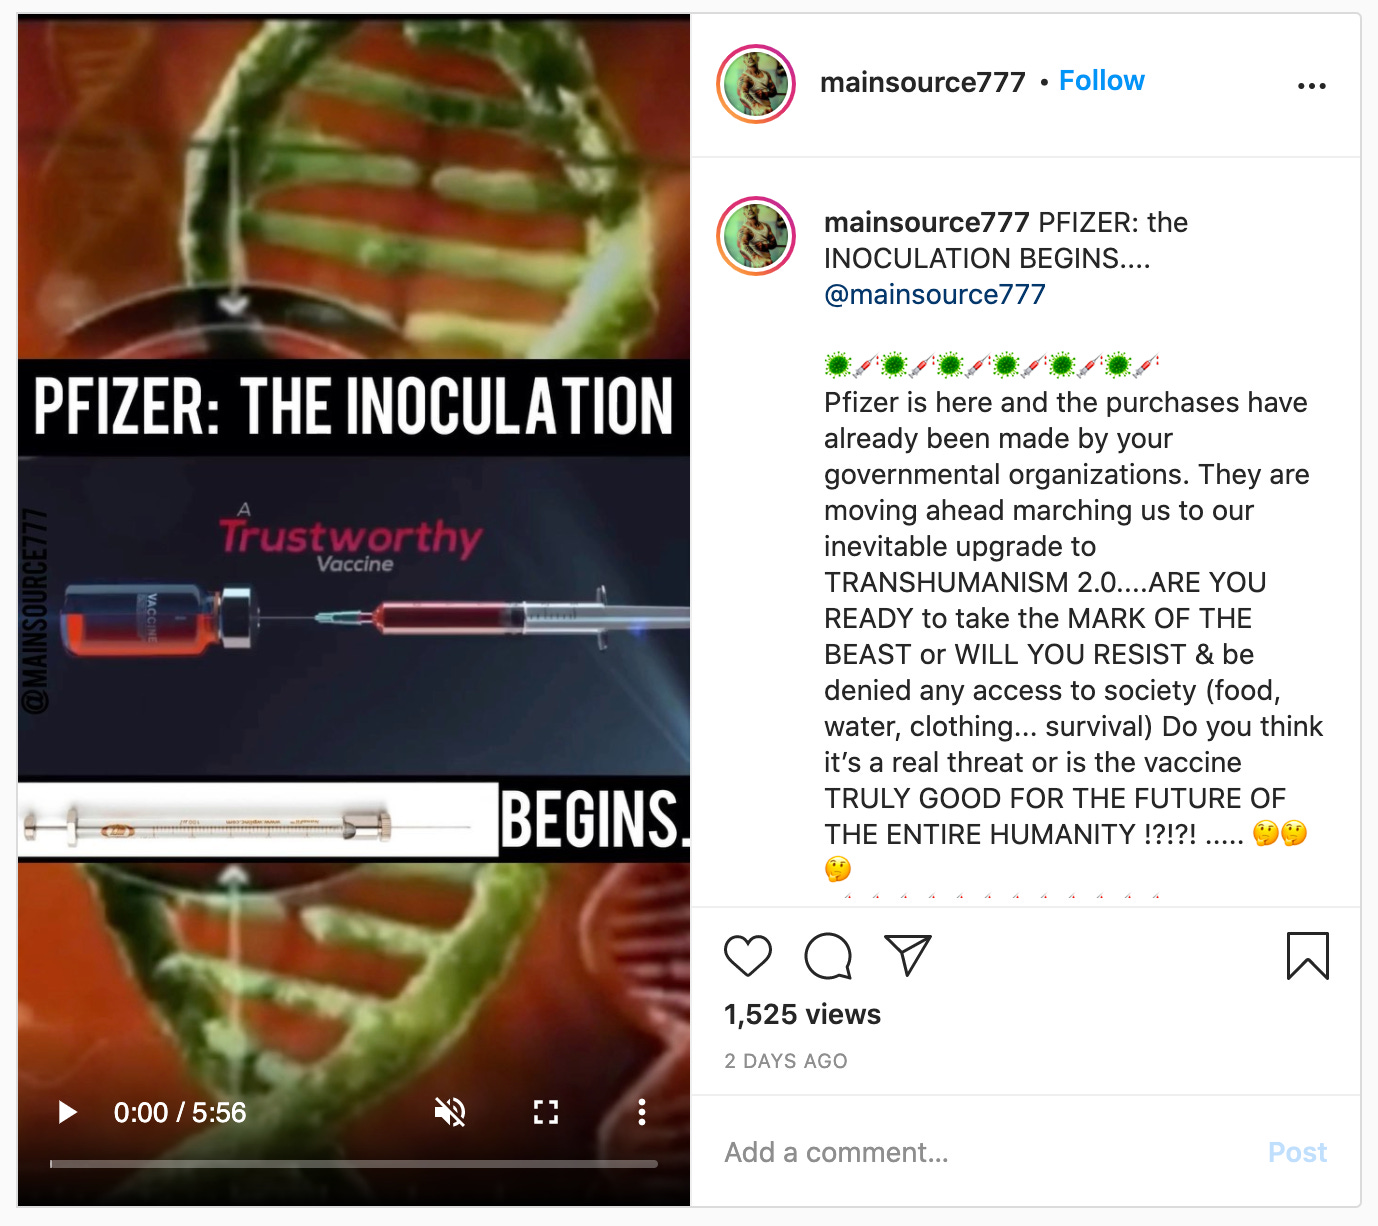Open mainsource777 profile from header username
Image resolution: width=1378 pixels, height=1226 pixels.
click(922, 82)
